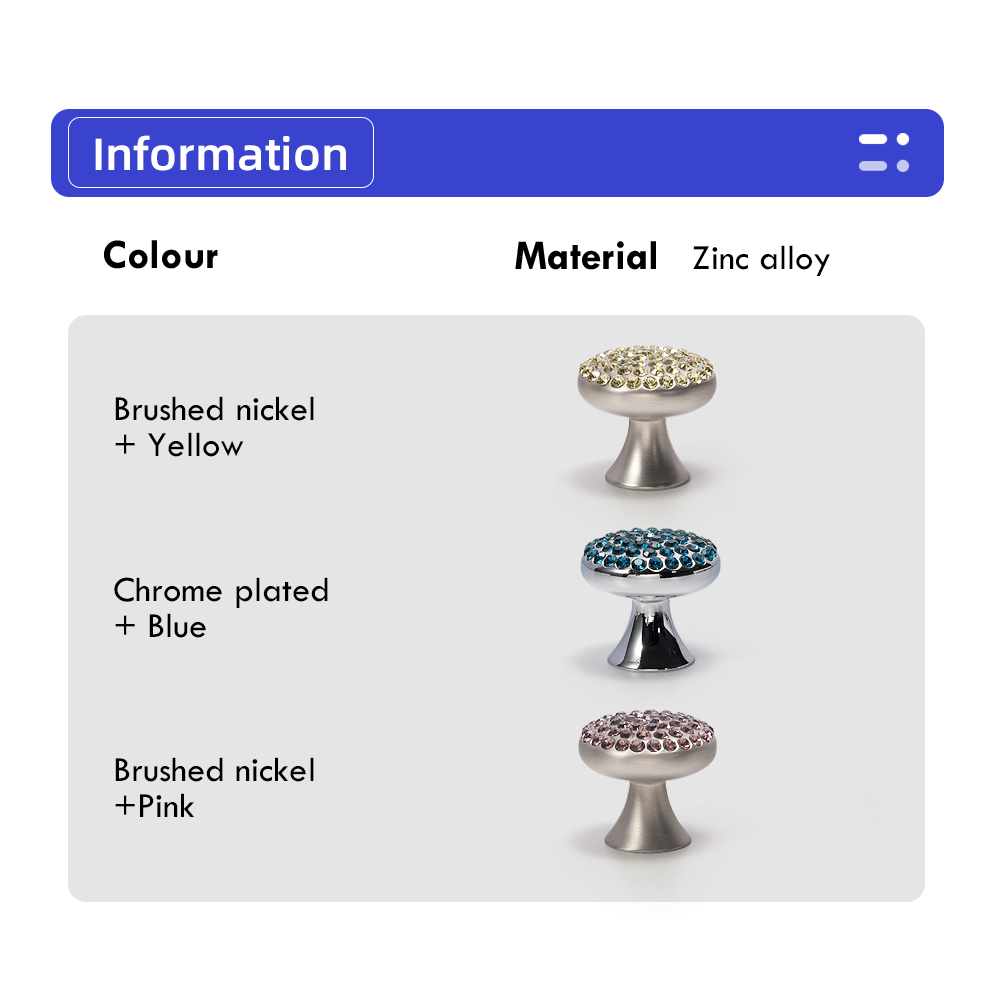Click the lower faded bar of banner icon
1000x1000 pixels.
pos(872,166)
